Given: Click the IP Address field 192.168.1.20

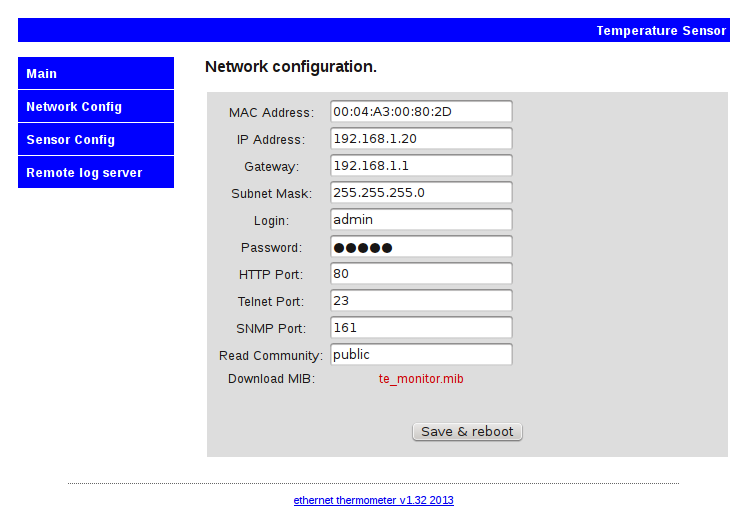Looking at the screenshot, I should click(421, 139).
